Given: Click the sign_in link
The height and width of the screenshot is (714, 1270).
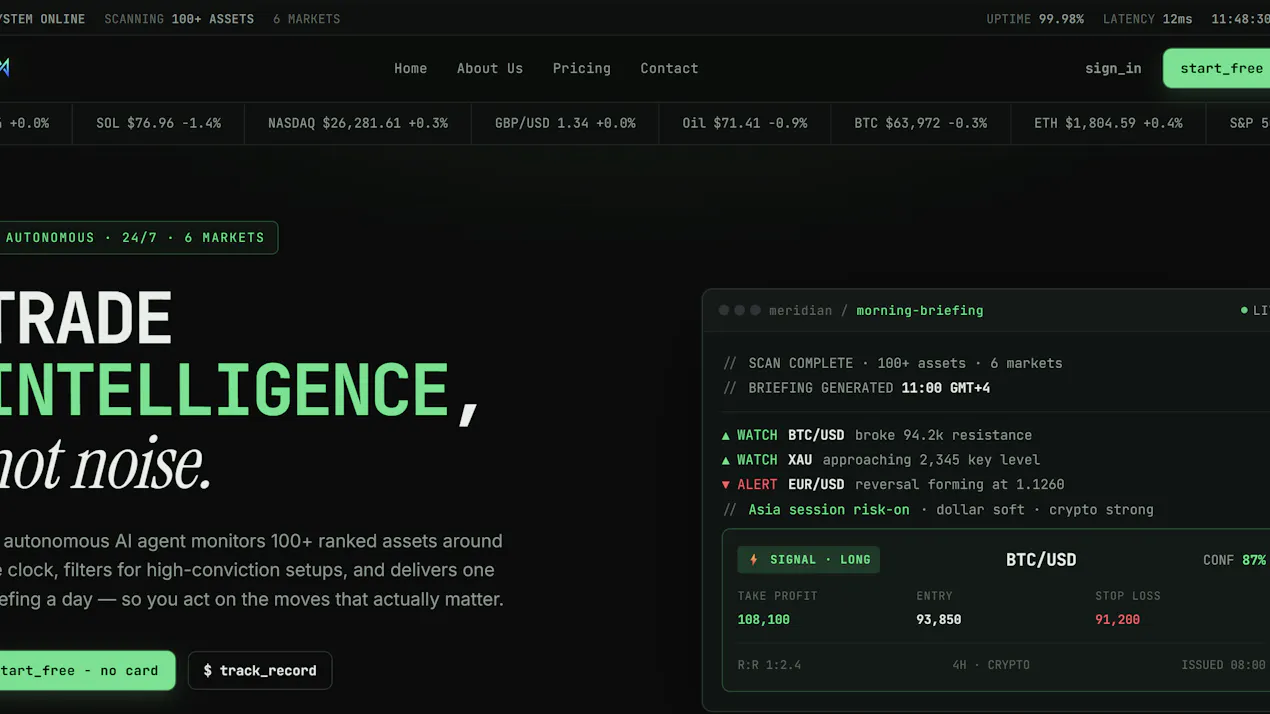Looking at the screenshot, I should 1113,68.
